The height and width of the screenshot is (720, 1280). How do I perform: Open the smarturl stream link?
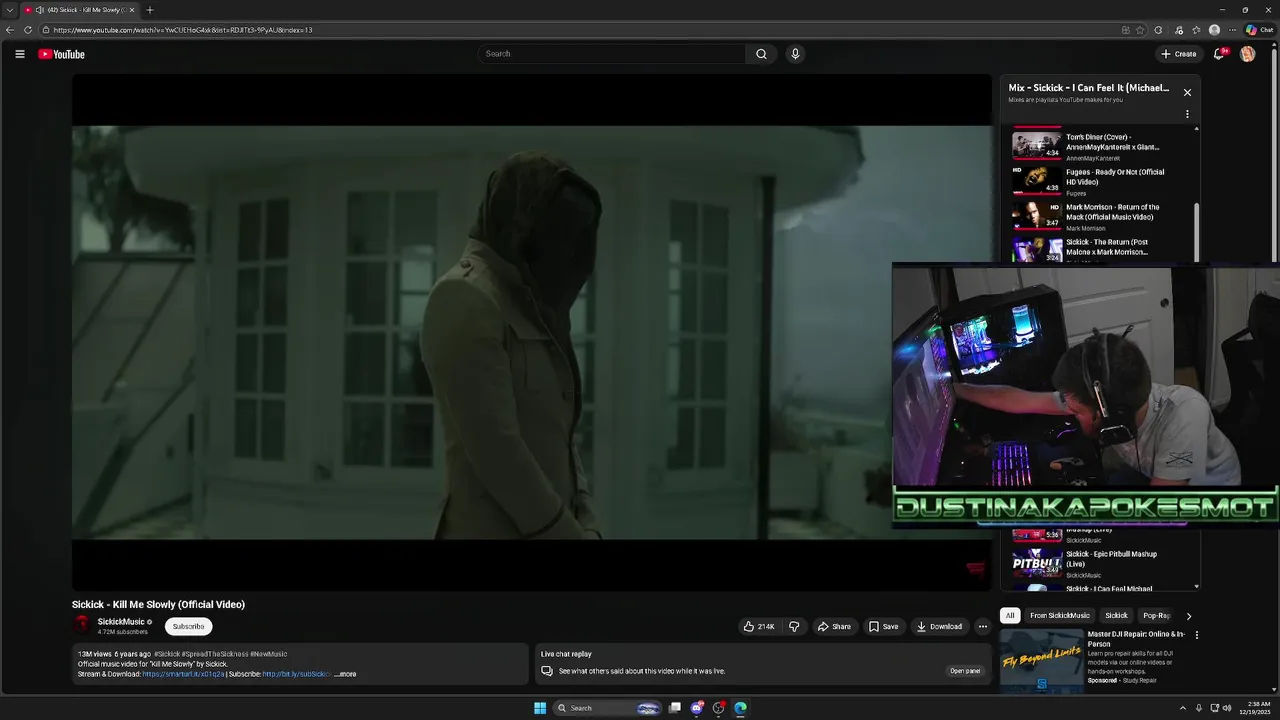click(x=183, y=674)
